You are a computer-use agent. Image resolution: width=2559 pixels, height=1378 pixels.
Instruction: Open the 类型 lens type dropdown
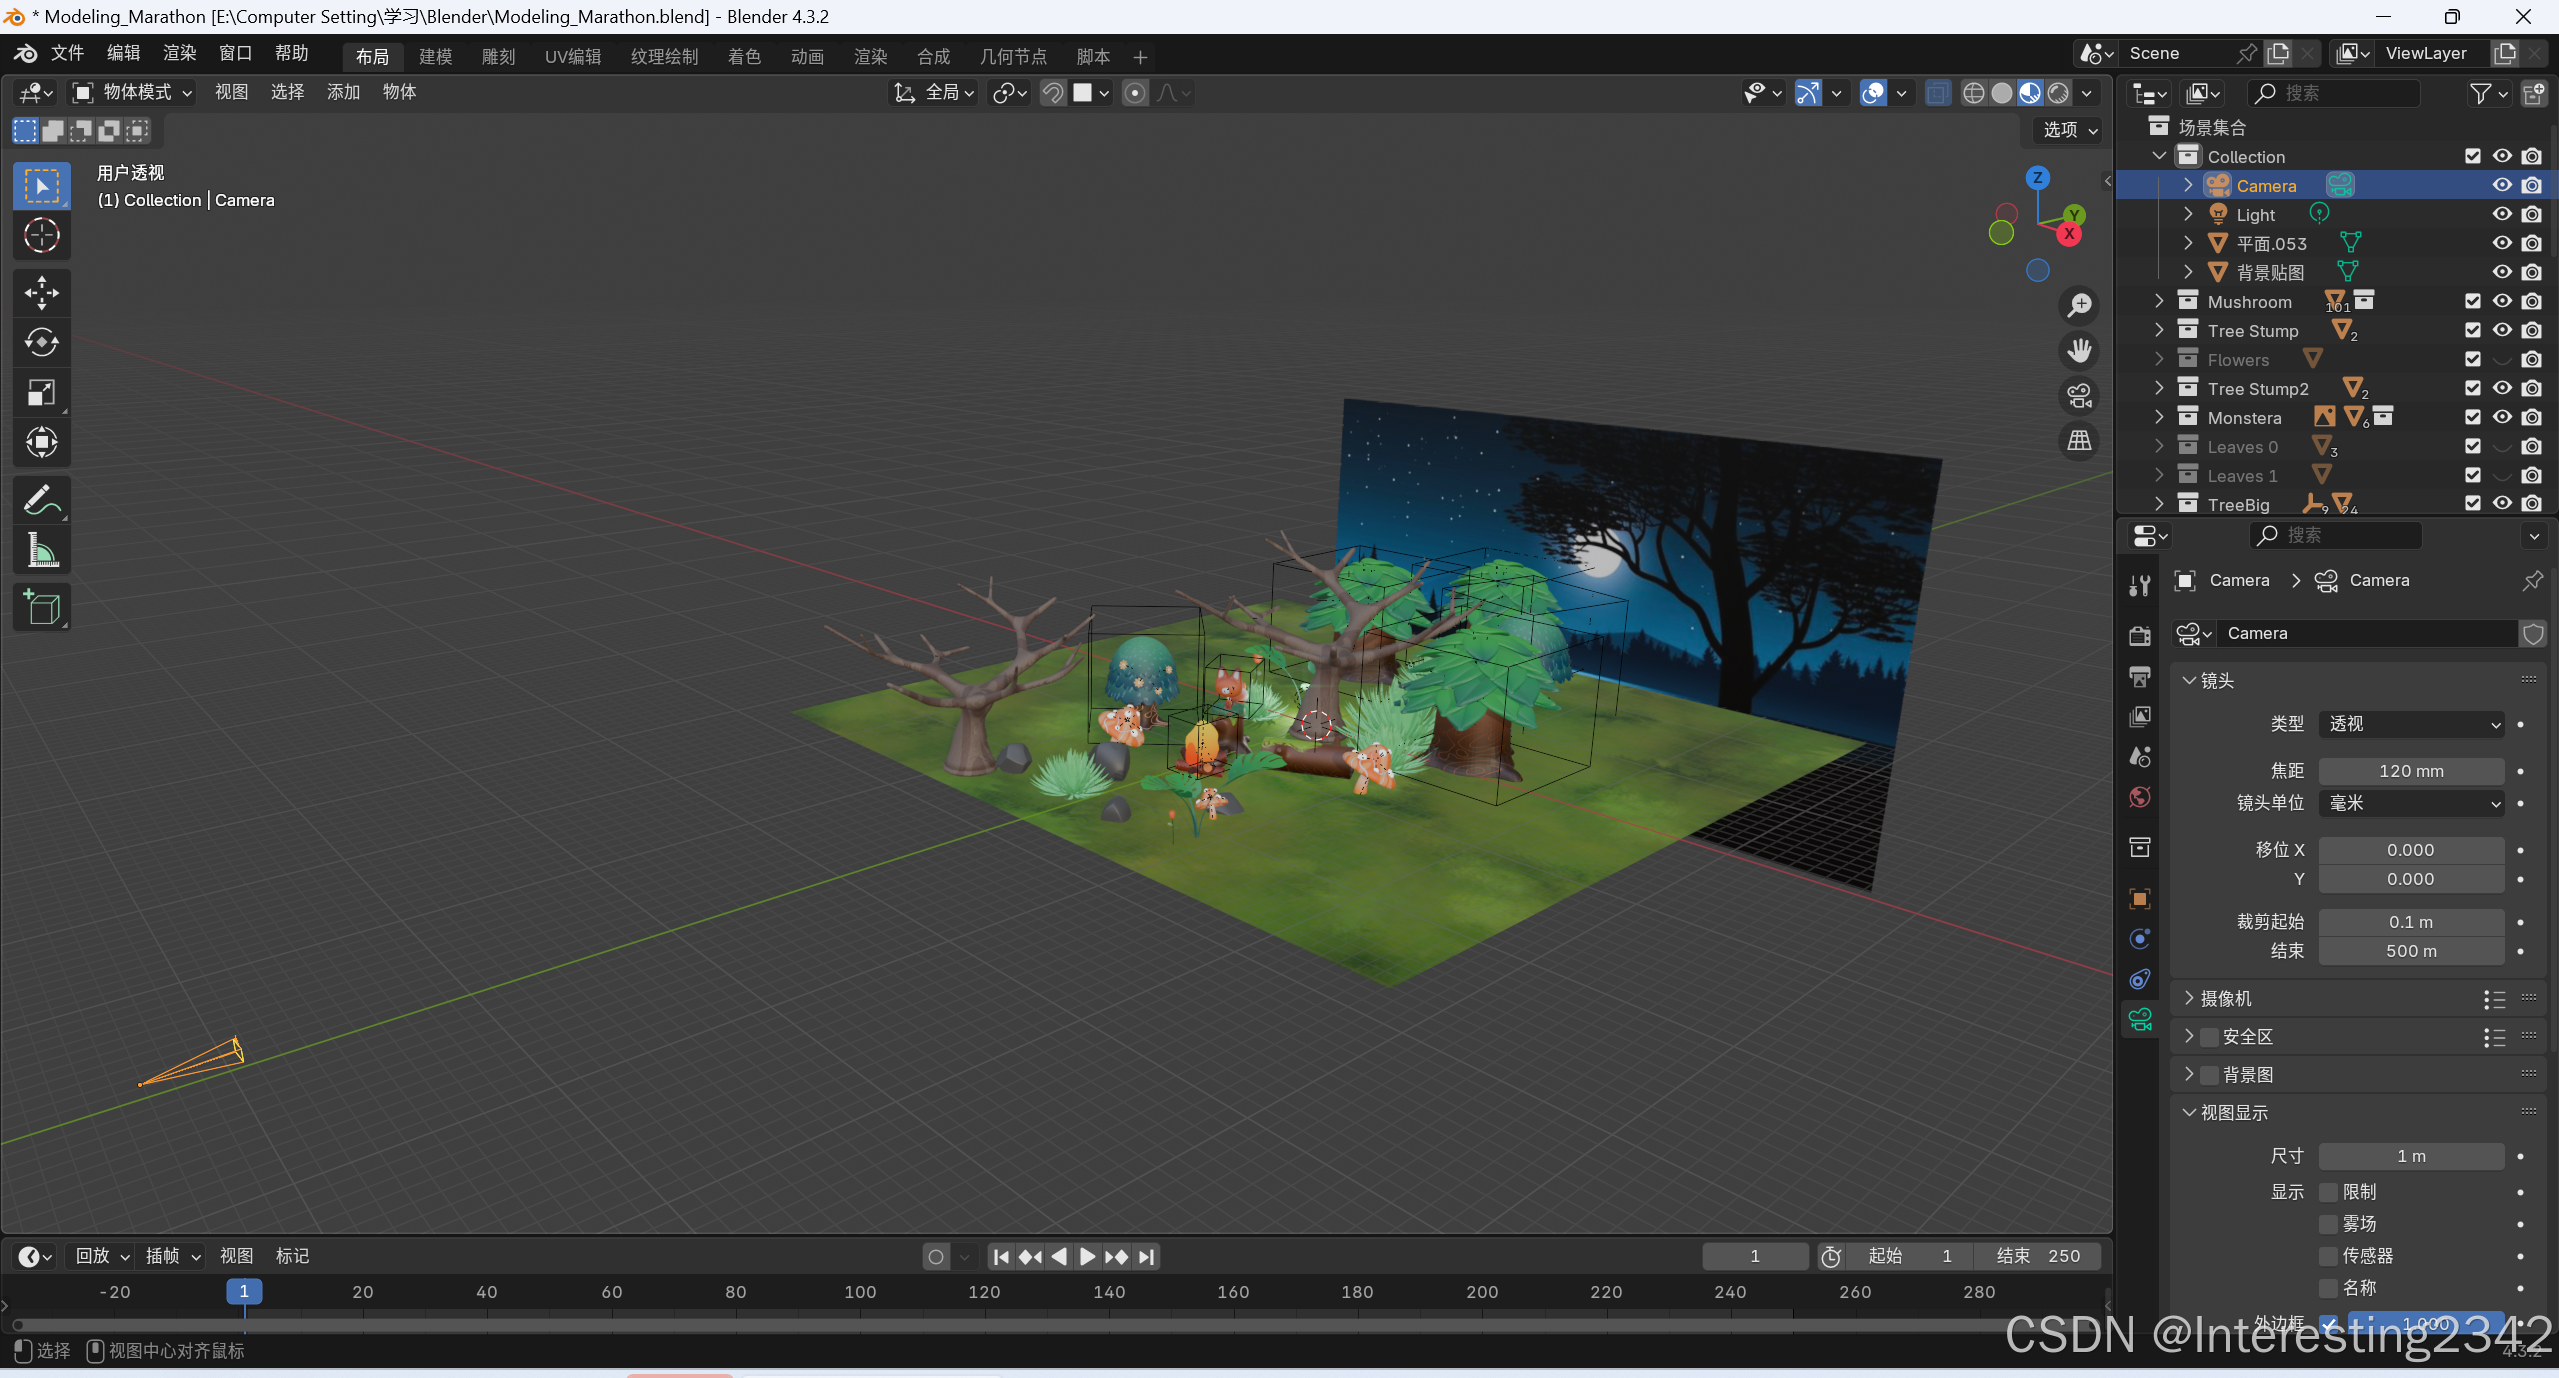[2411, 723]
